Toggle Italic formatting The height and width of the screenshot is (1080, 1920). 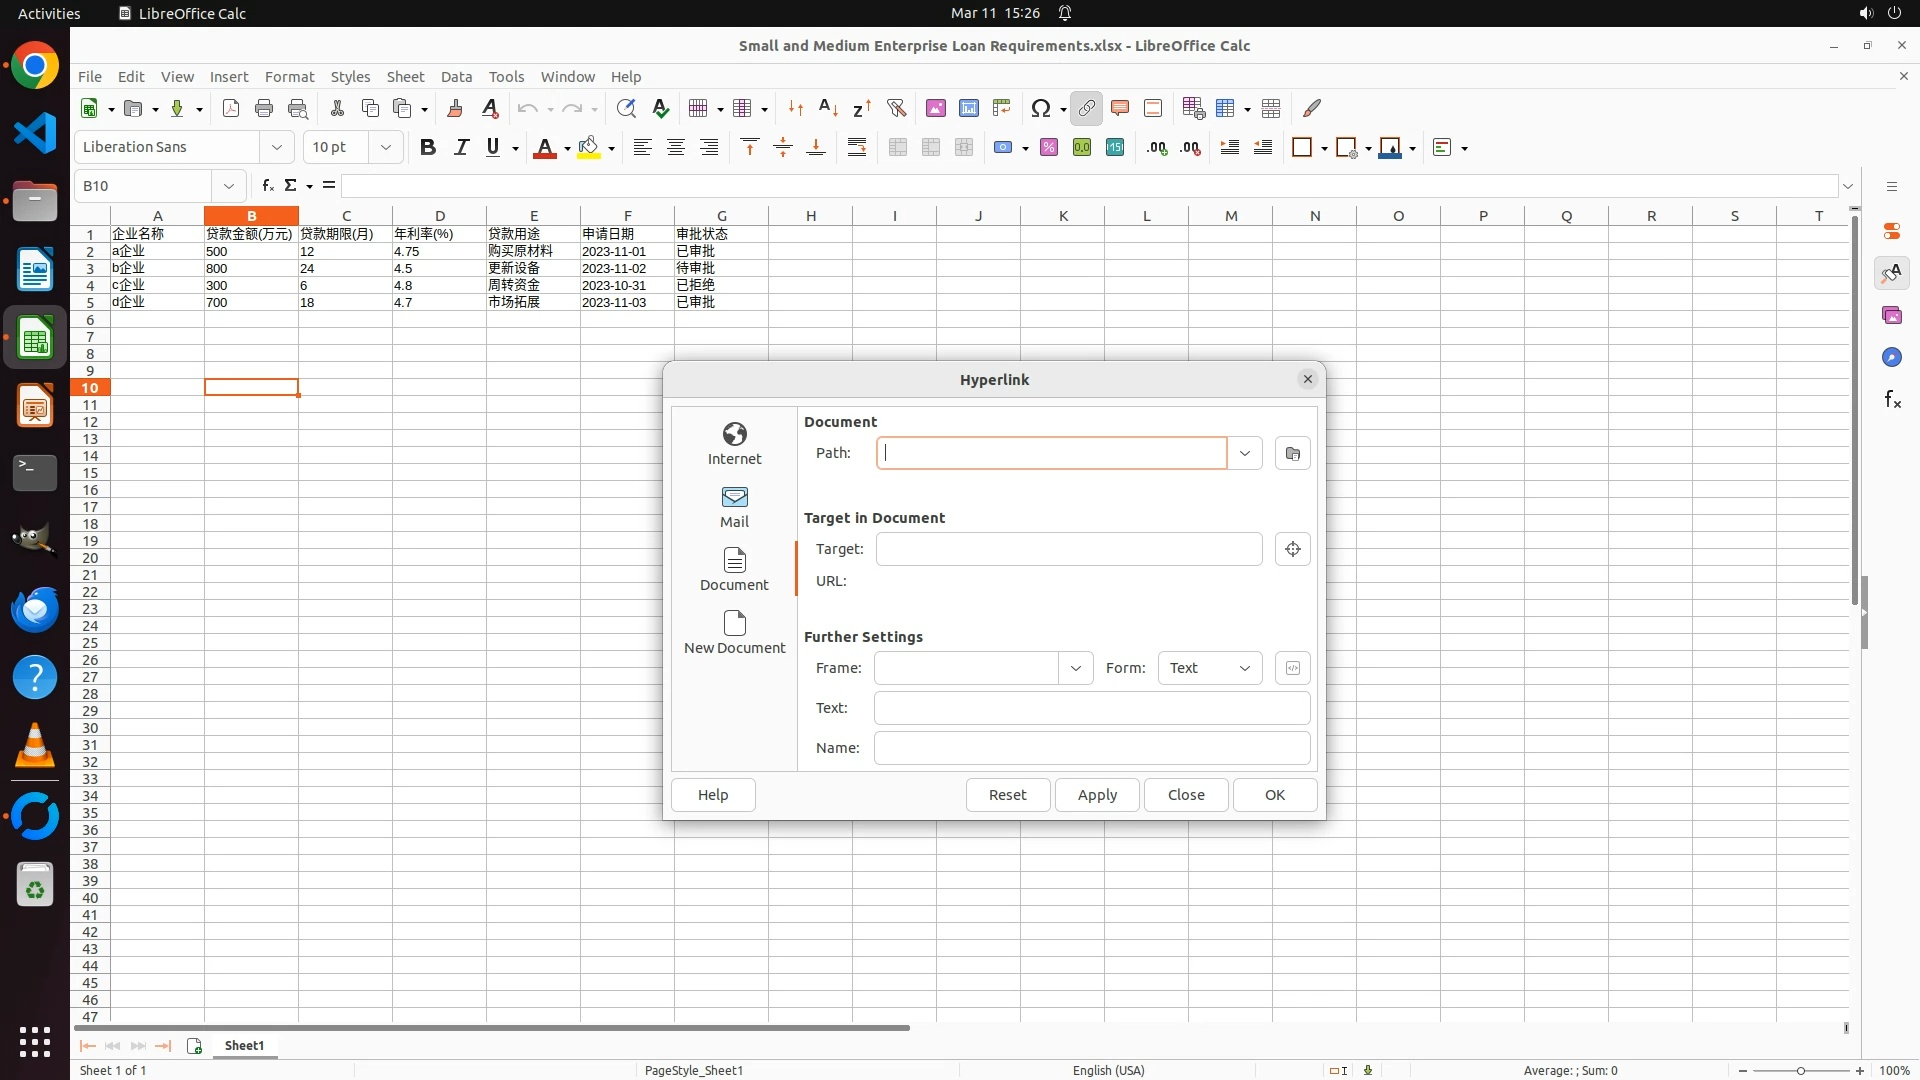[x=461, y=147]
